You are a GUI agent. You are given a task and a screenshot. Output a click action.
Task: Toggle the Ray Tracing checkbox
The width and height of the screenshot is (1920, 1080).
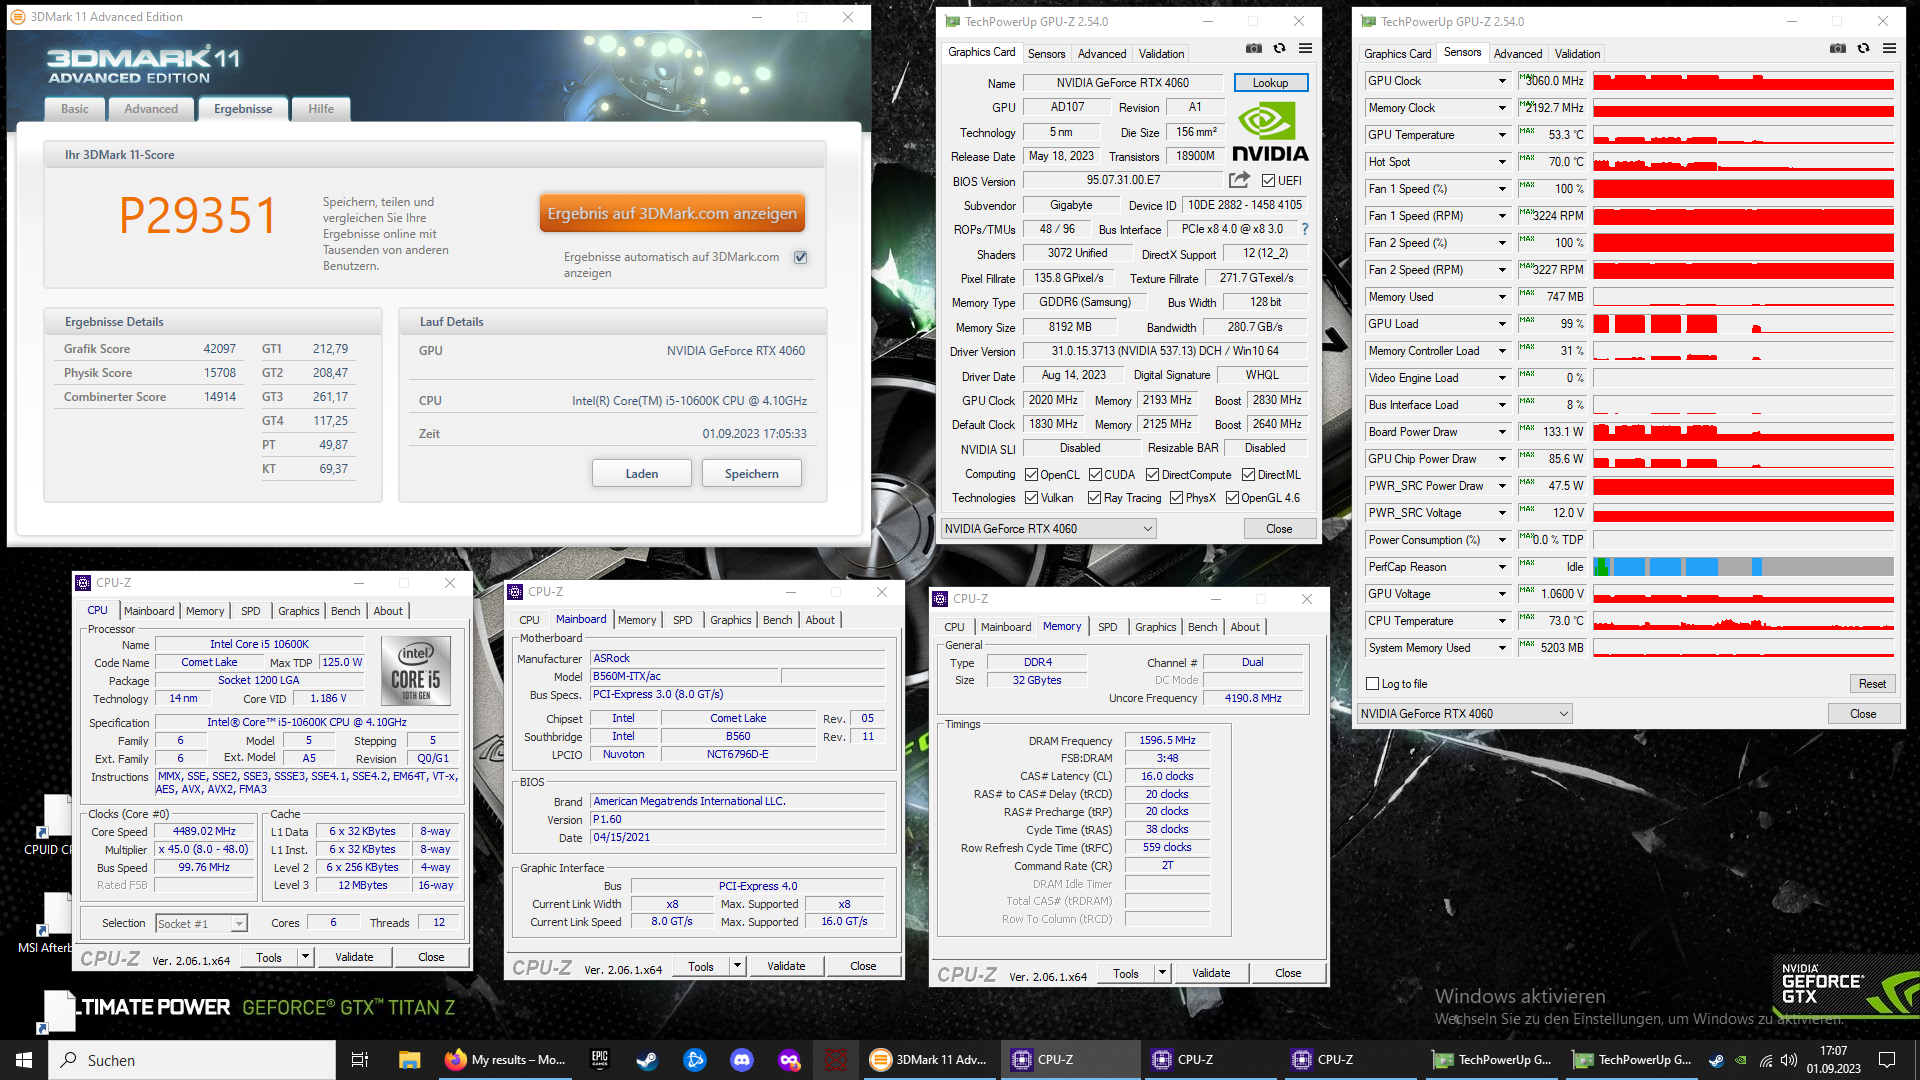(x=1095, y=498)
